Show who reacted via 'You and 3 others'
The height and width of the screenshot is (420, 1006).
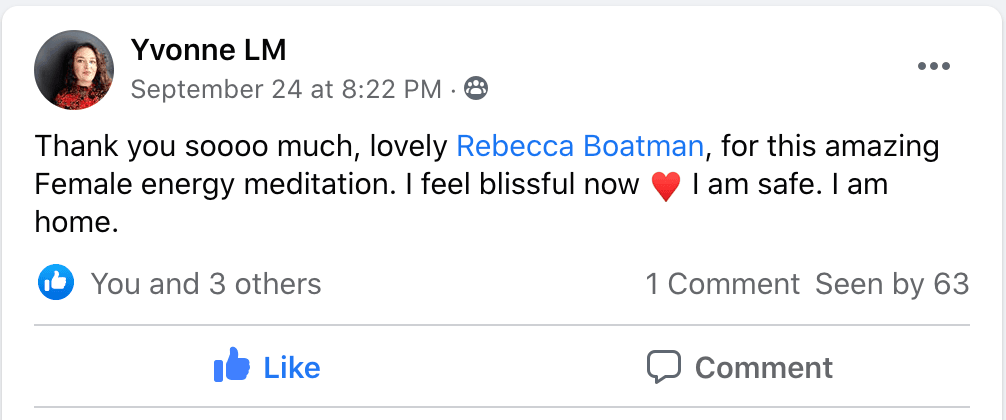pyautogui.click(x=206, y=284)
